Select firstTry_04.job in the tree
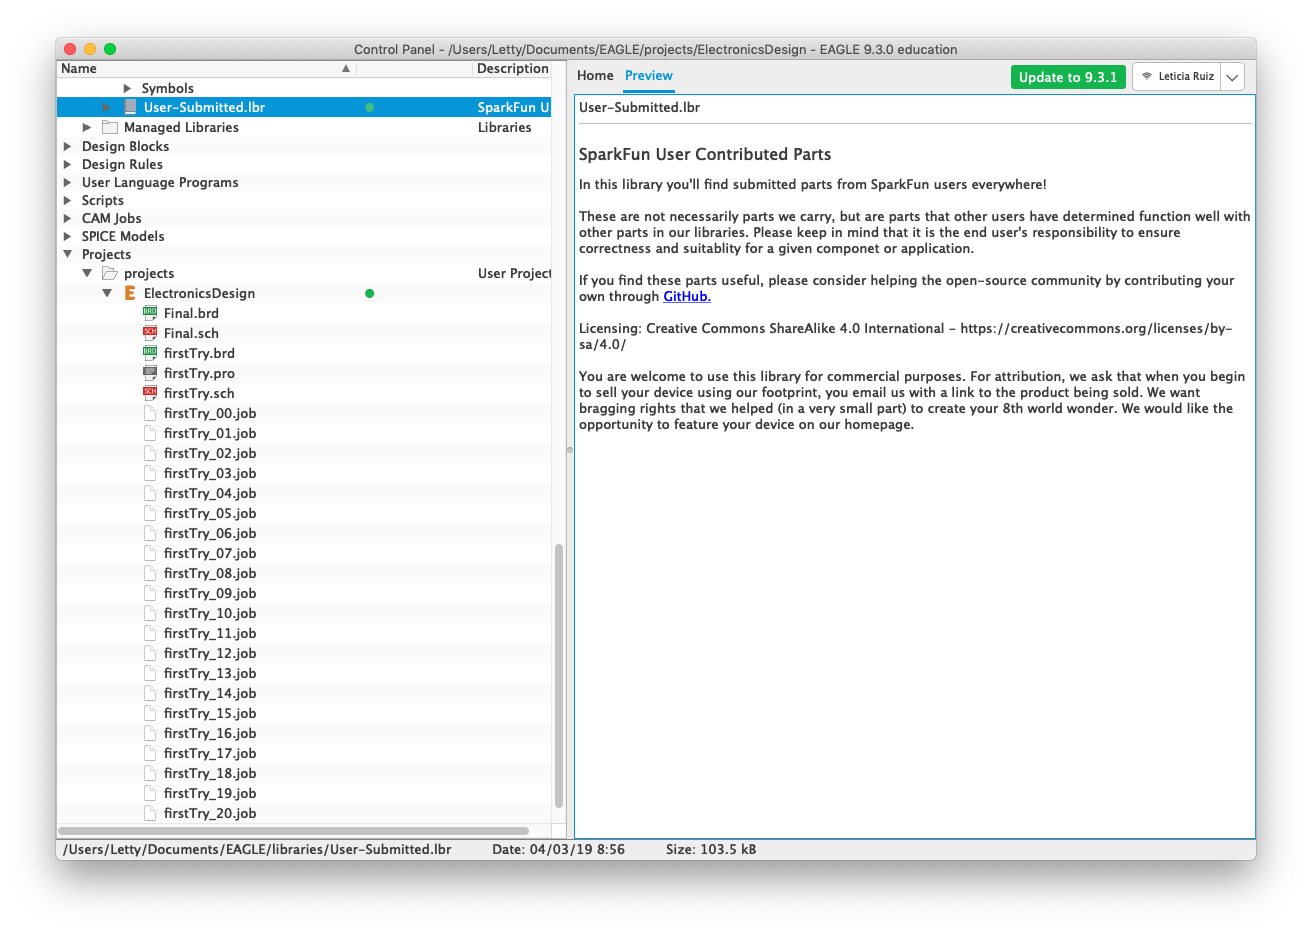 tap(210, 493)
